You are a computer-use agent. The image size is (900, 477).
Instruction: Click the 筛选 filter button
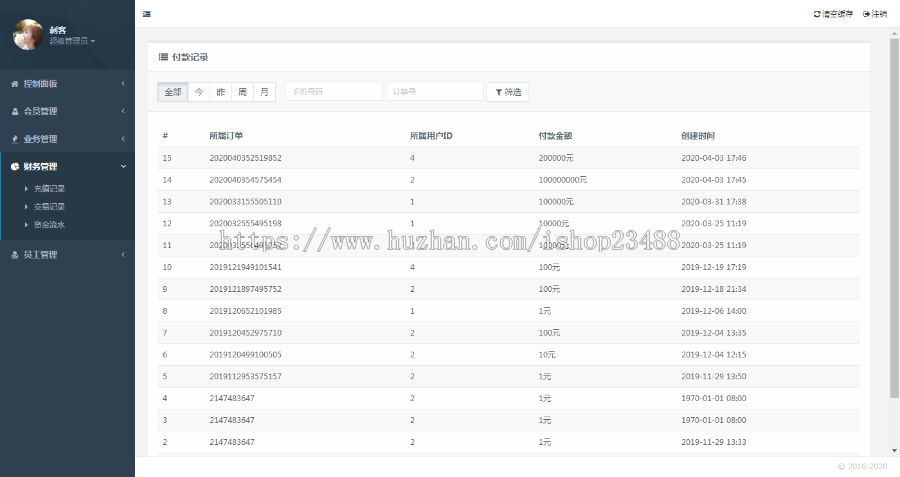click(x=507, y=92)
